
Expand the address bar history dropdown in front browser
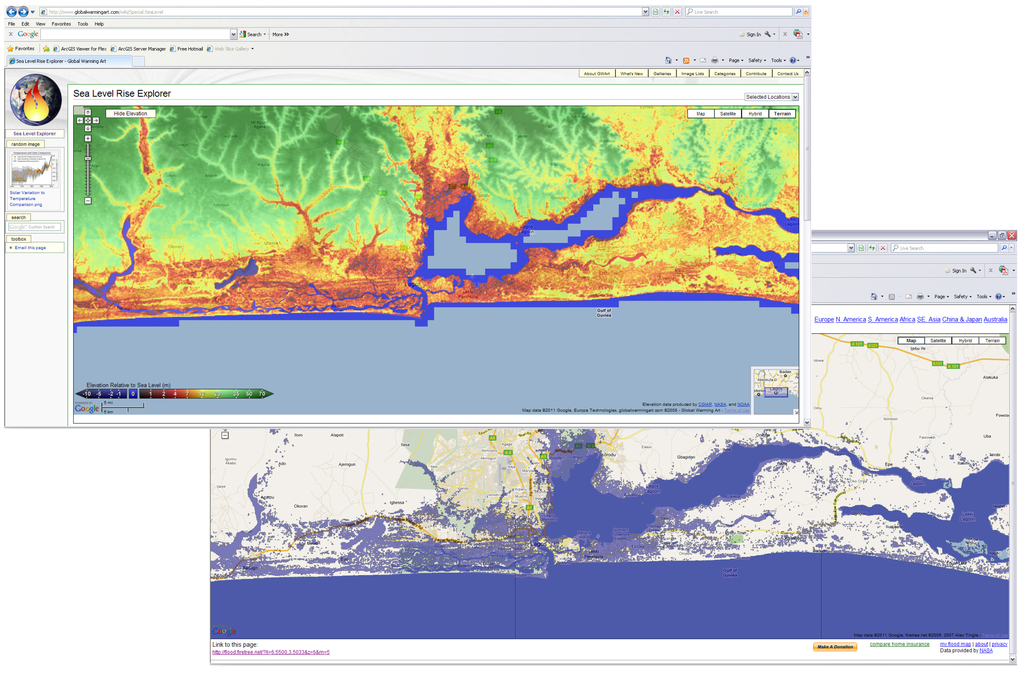[x=645, y=12]
